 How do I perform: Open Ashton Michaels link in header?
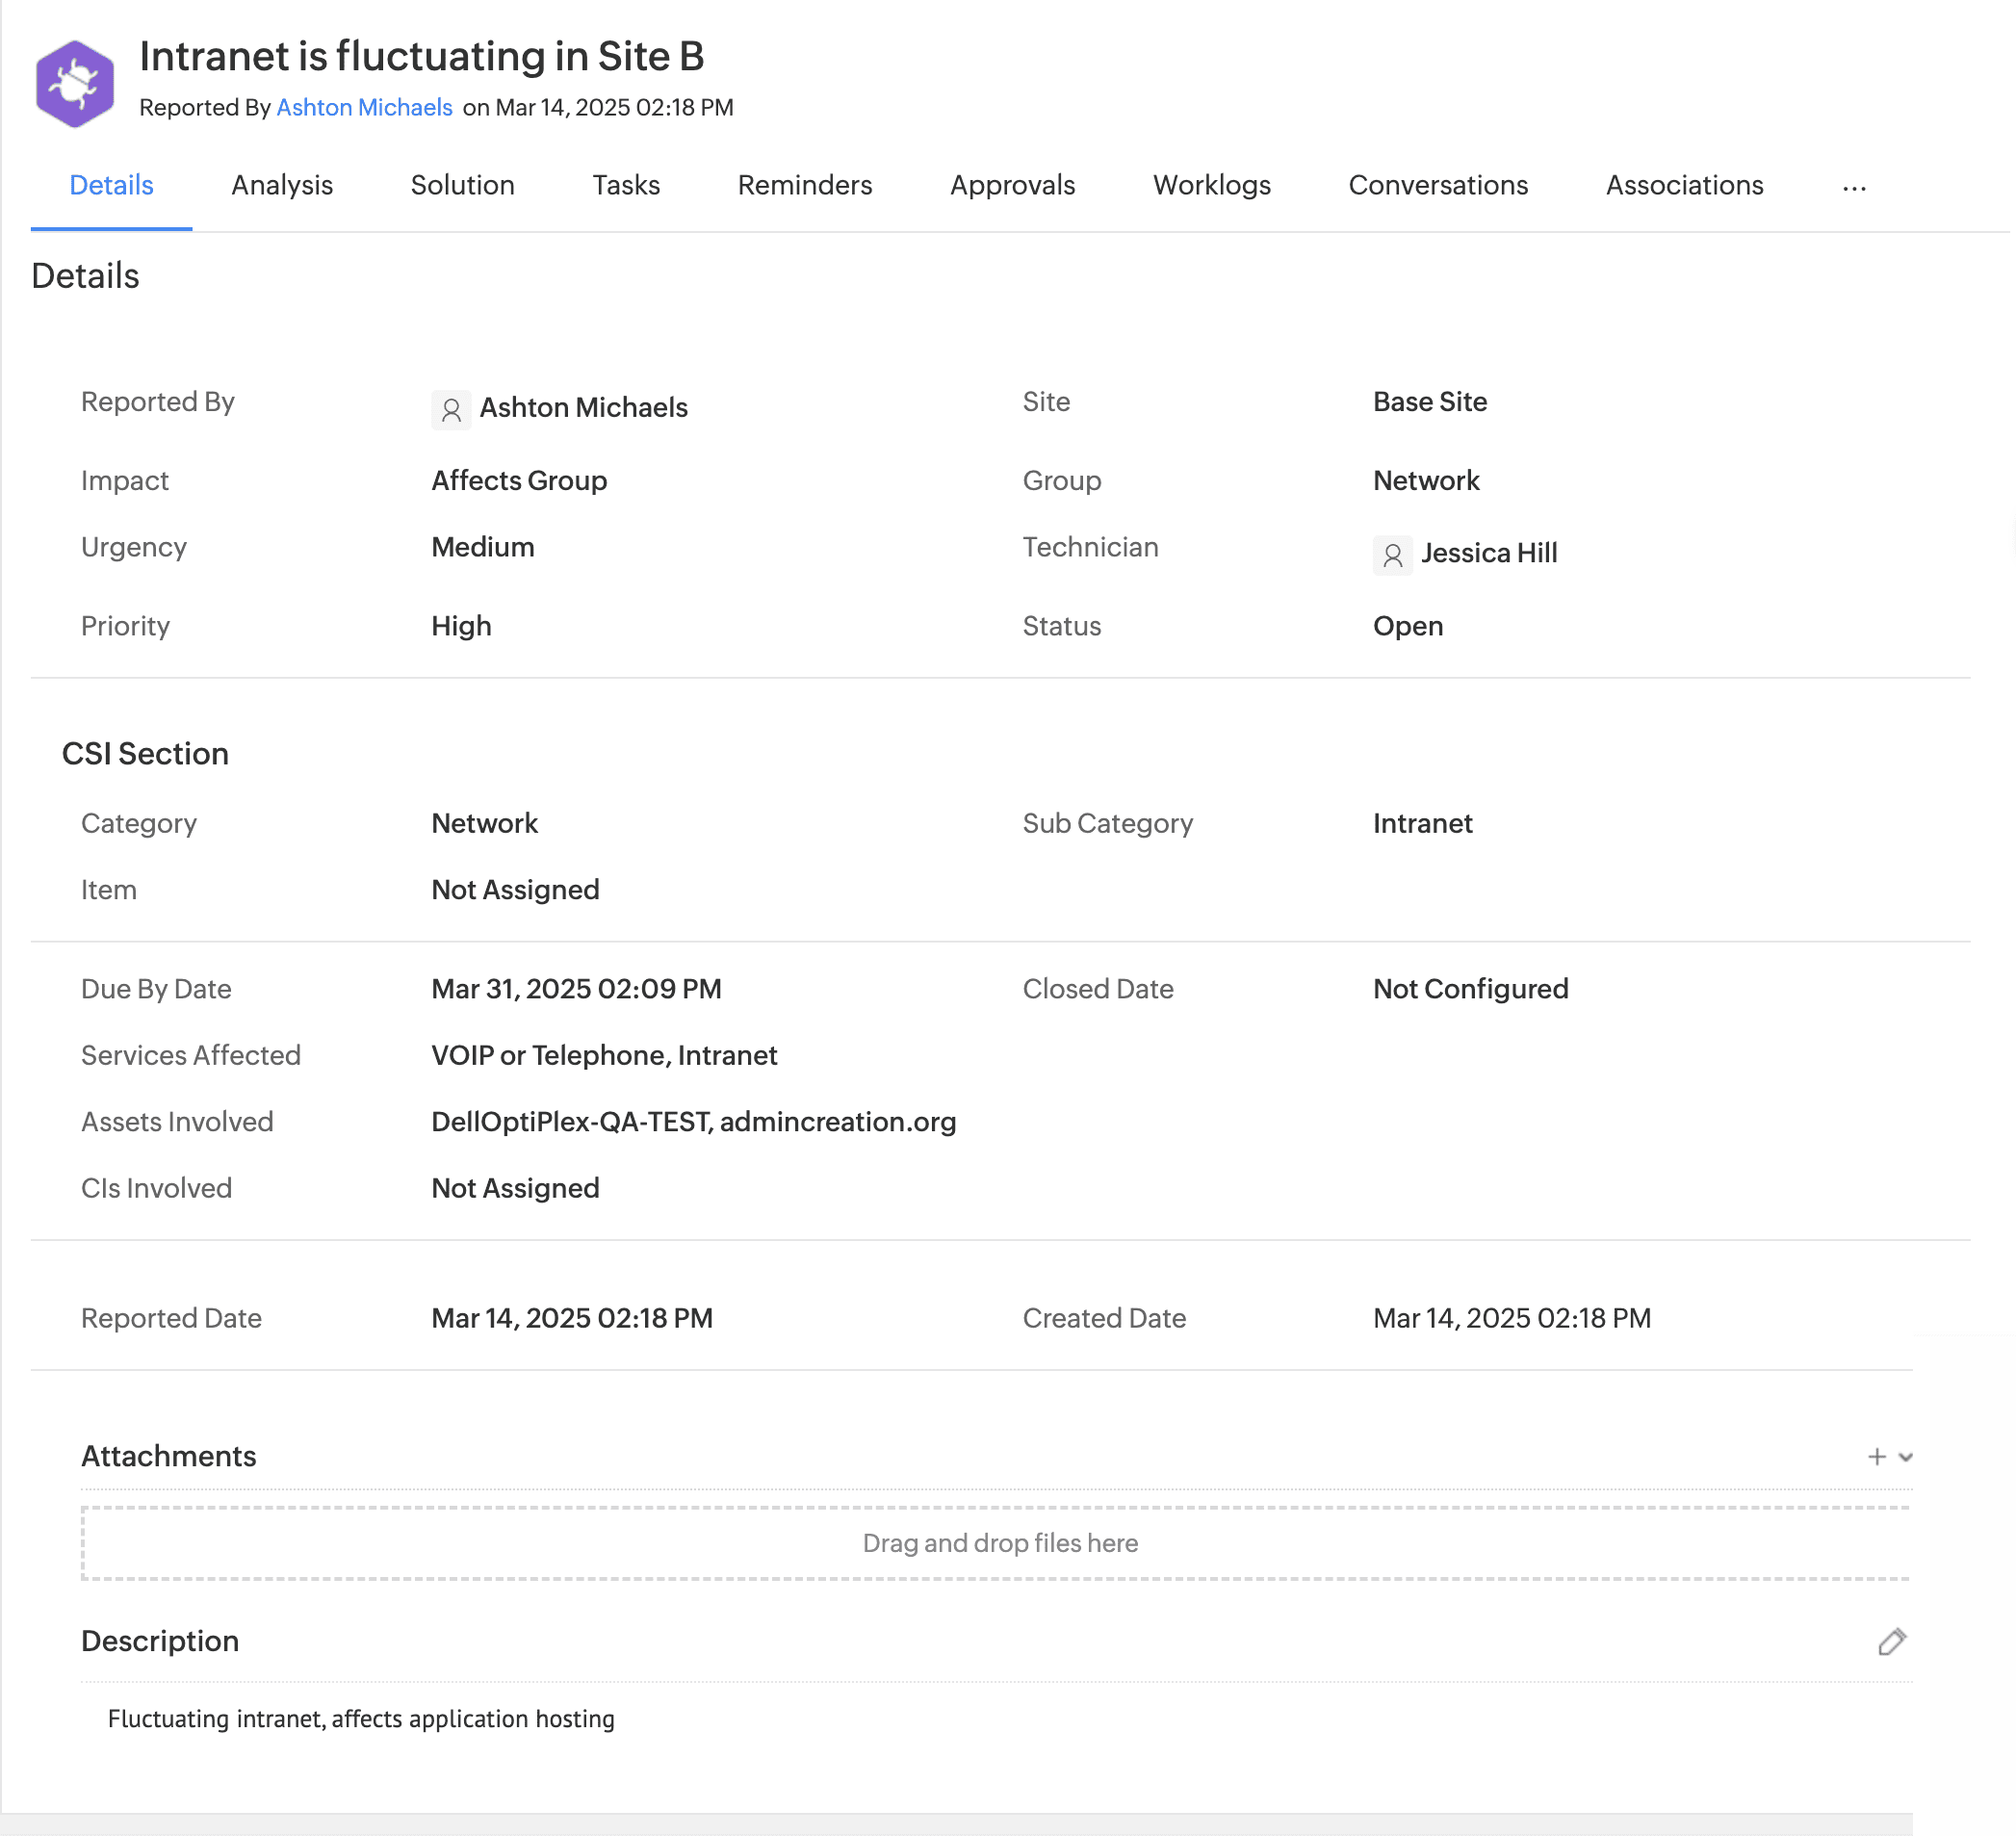(x=364, y=108)
